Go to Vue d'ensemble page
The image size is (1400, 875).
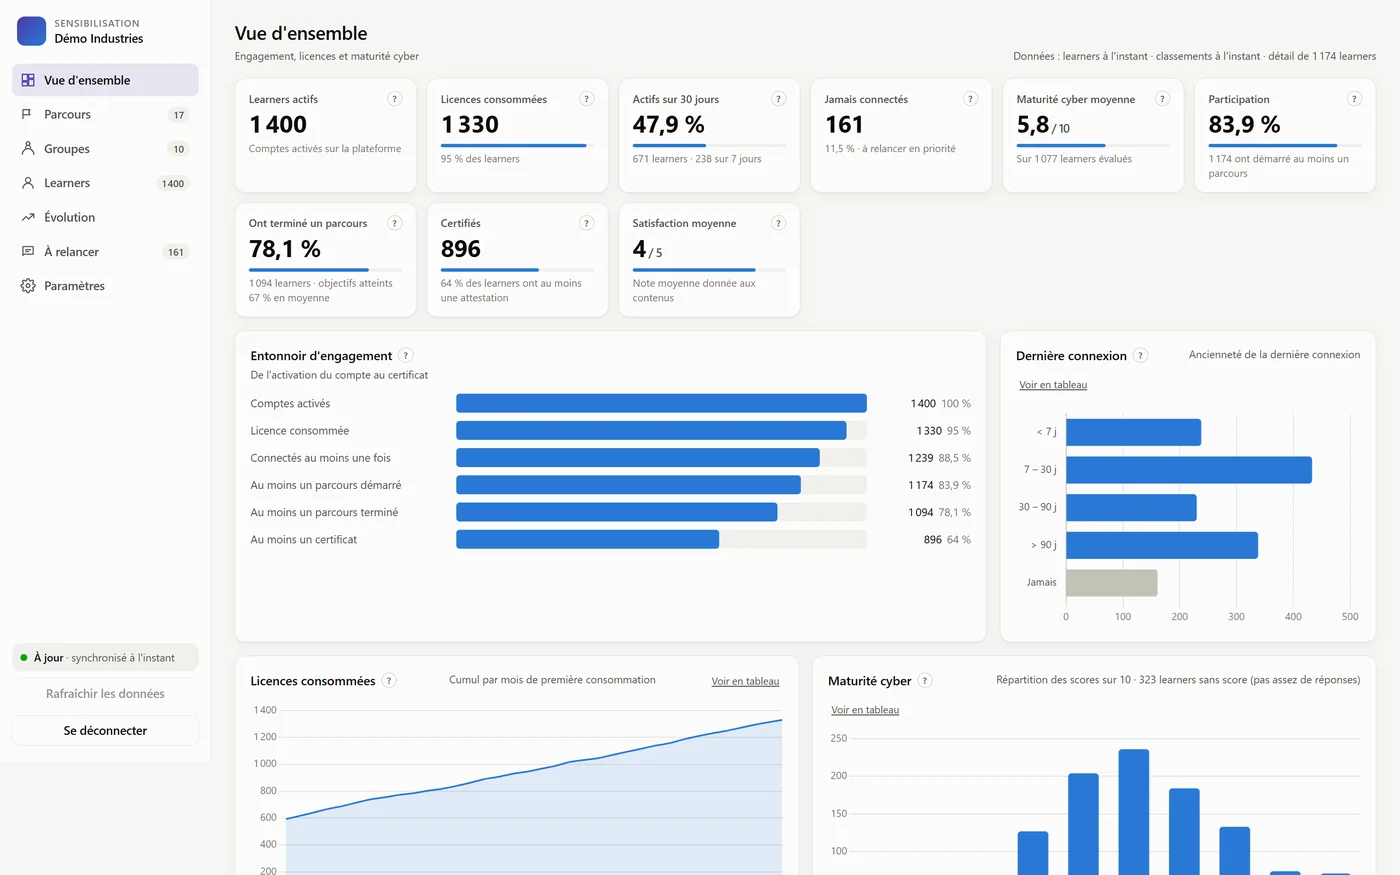click(105, 80)
